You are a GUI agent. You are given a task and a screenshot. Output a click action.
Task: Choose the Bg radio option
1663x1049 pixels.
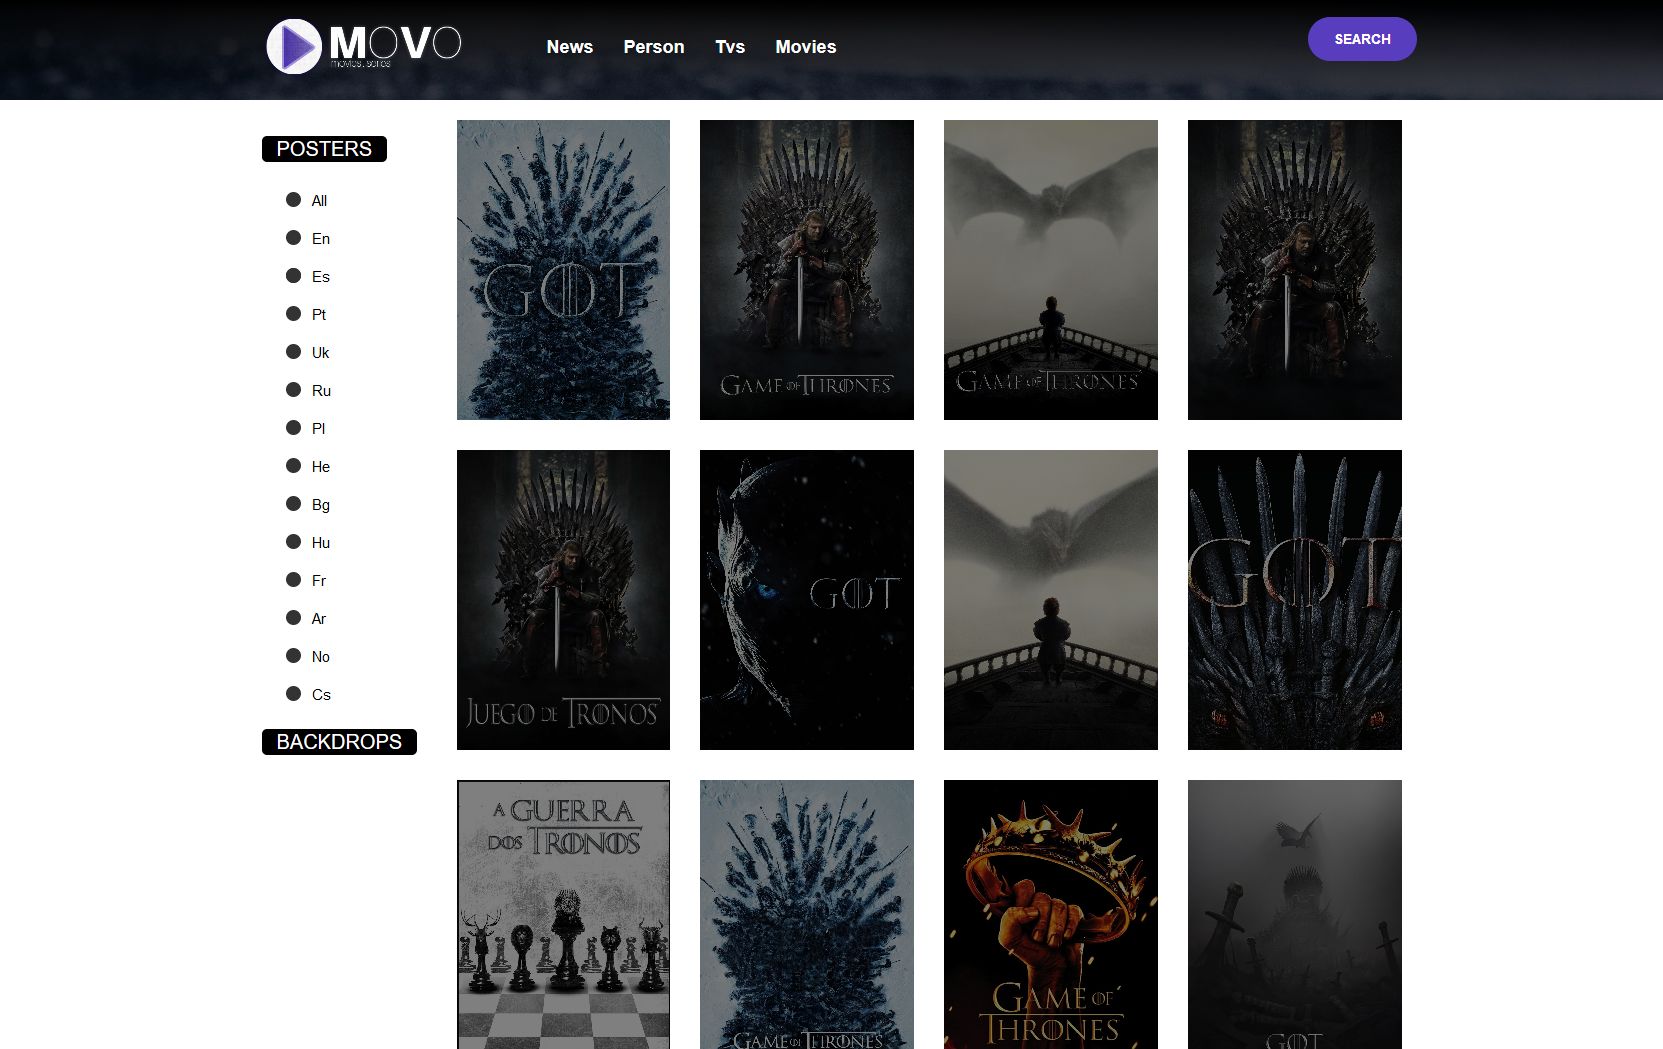293,504
